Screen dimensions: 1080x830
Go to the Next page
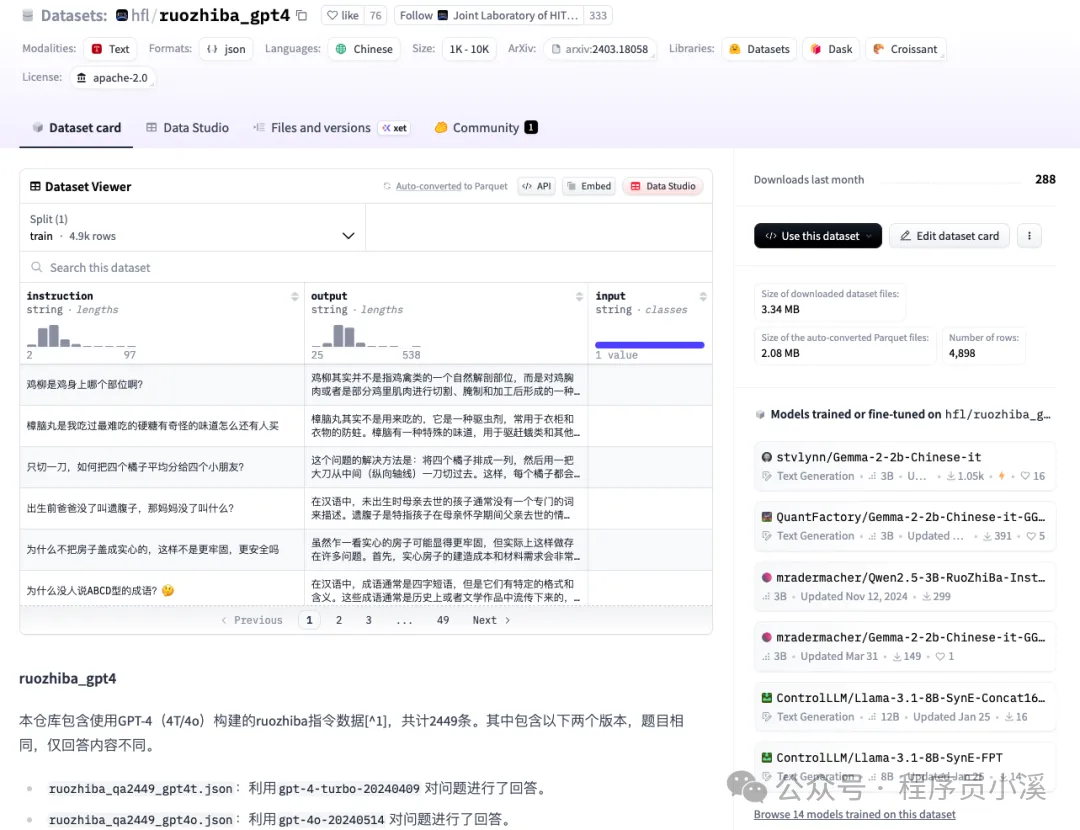point(492,620)
